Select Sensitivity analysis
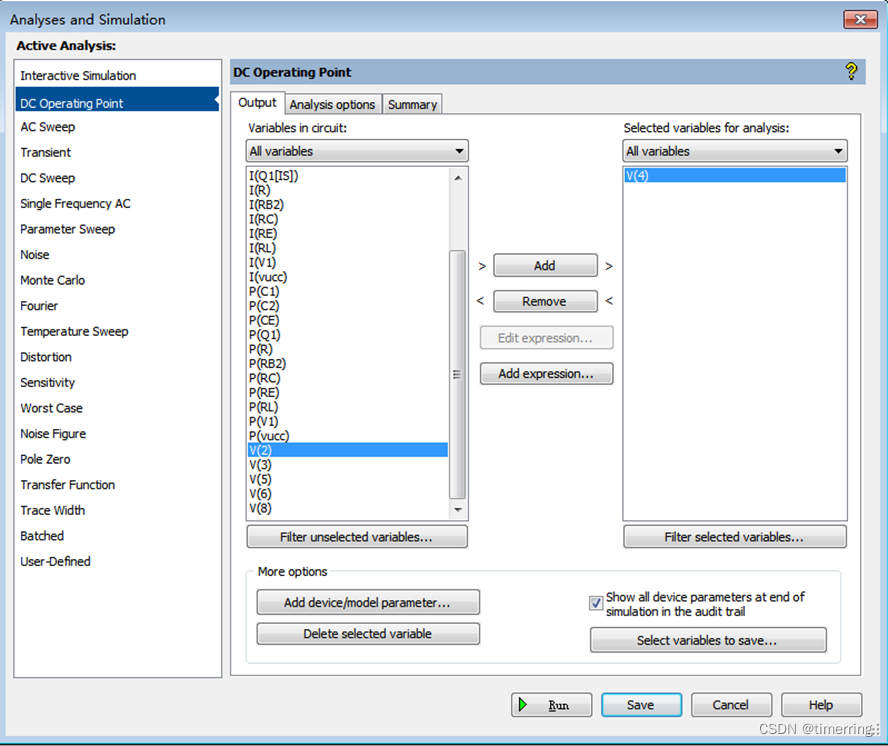 tap(117, 383)
